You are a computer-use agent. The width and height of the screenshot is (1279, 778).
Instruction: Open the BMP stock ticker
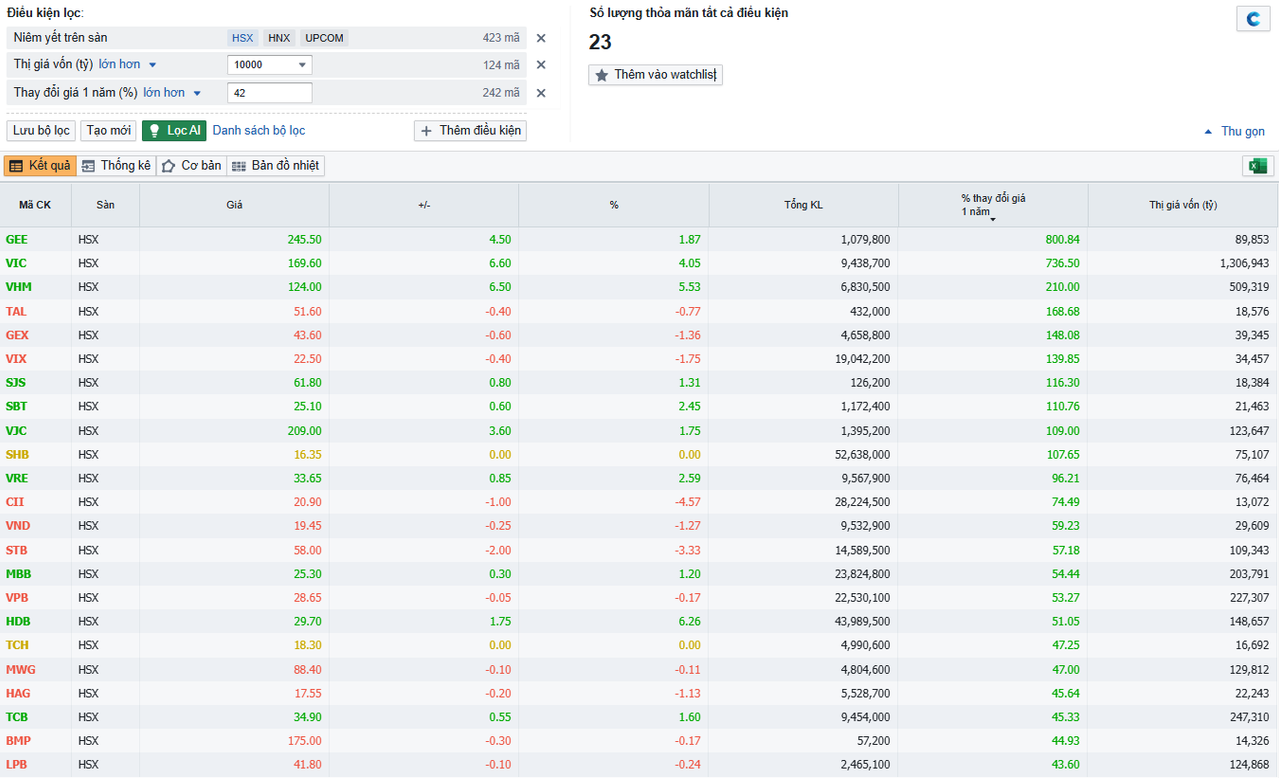(18, 741)
